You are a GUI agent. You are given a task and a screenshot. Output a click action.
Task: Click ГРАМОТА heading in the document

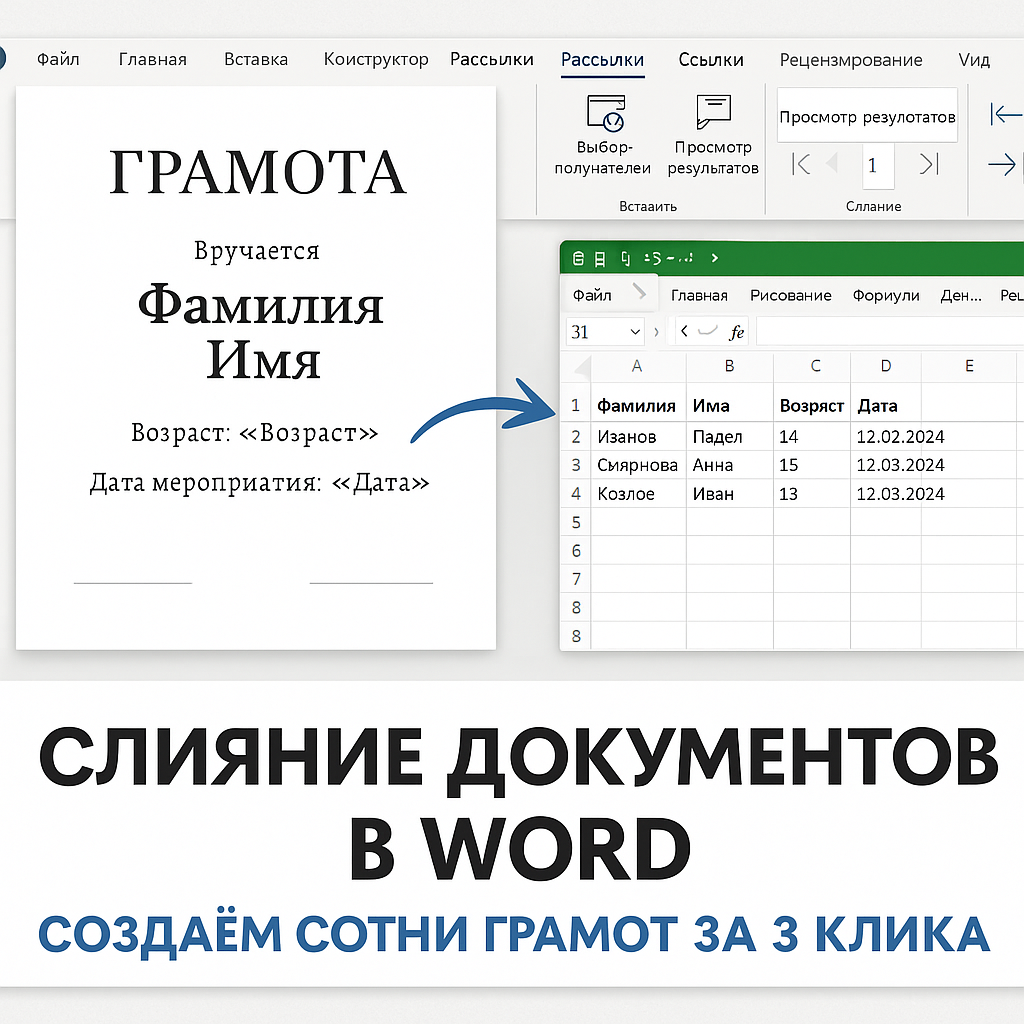(257, 172)
